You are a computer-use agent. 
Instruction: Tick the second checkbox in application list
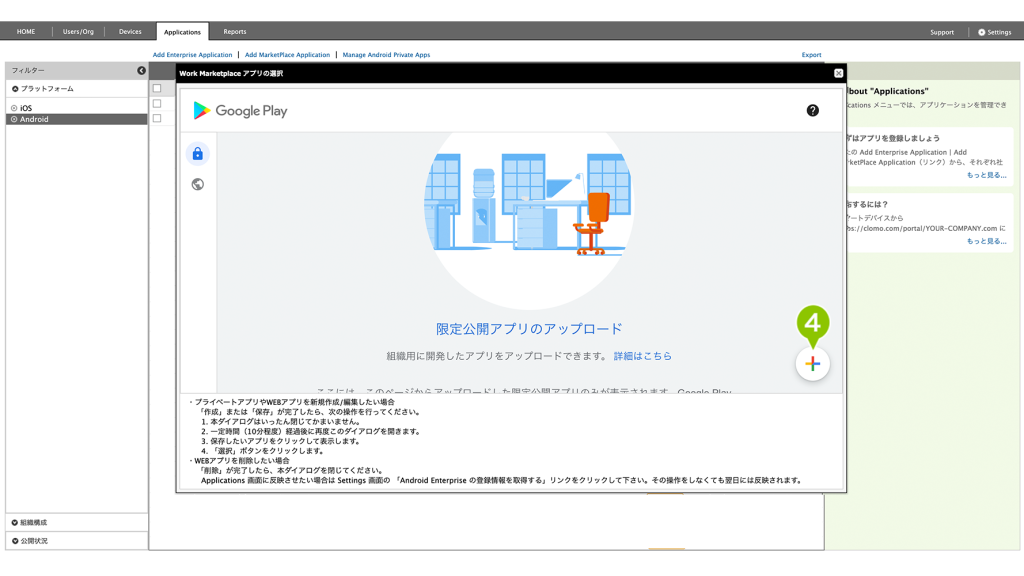(157, 103)
